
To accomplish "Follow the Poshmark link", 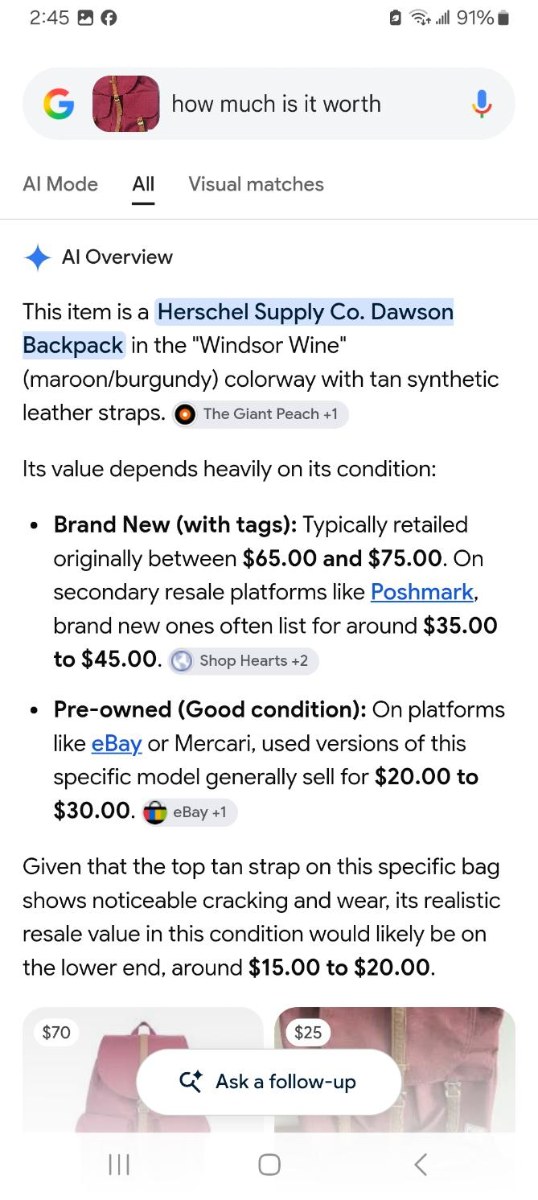I will [x=422, y=592].
